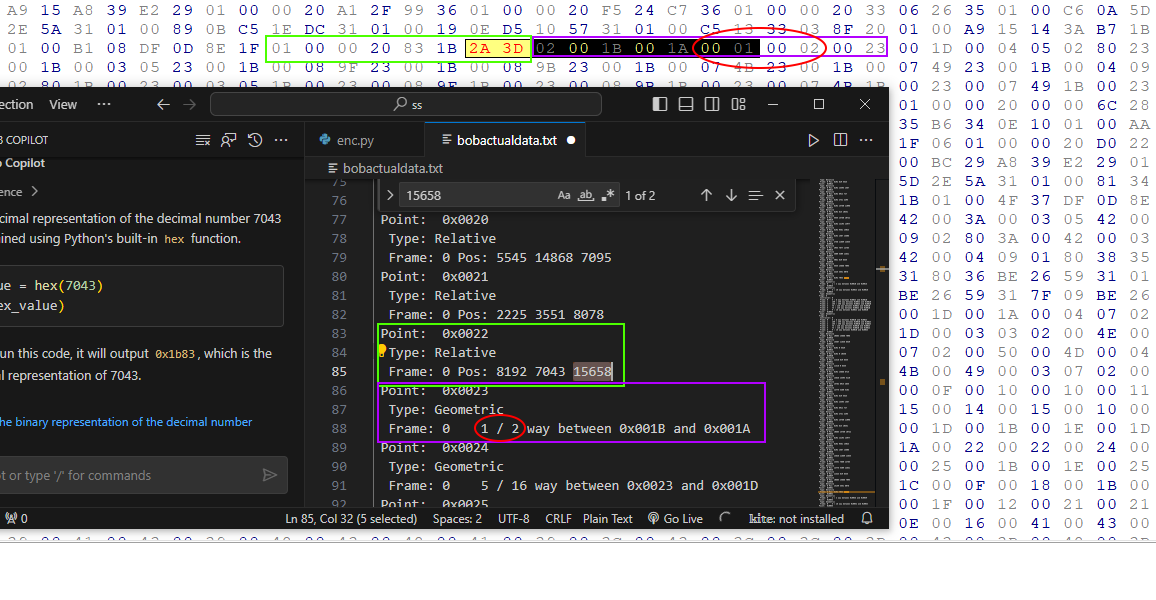Expand the find widget's replace toggle
The height and width of the screenshot is (600, 1156).
tap(389, 195)
